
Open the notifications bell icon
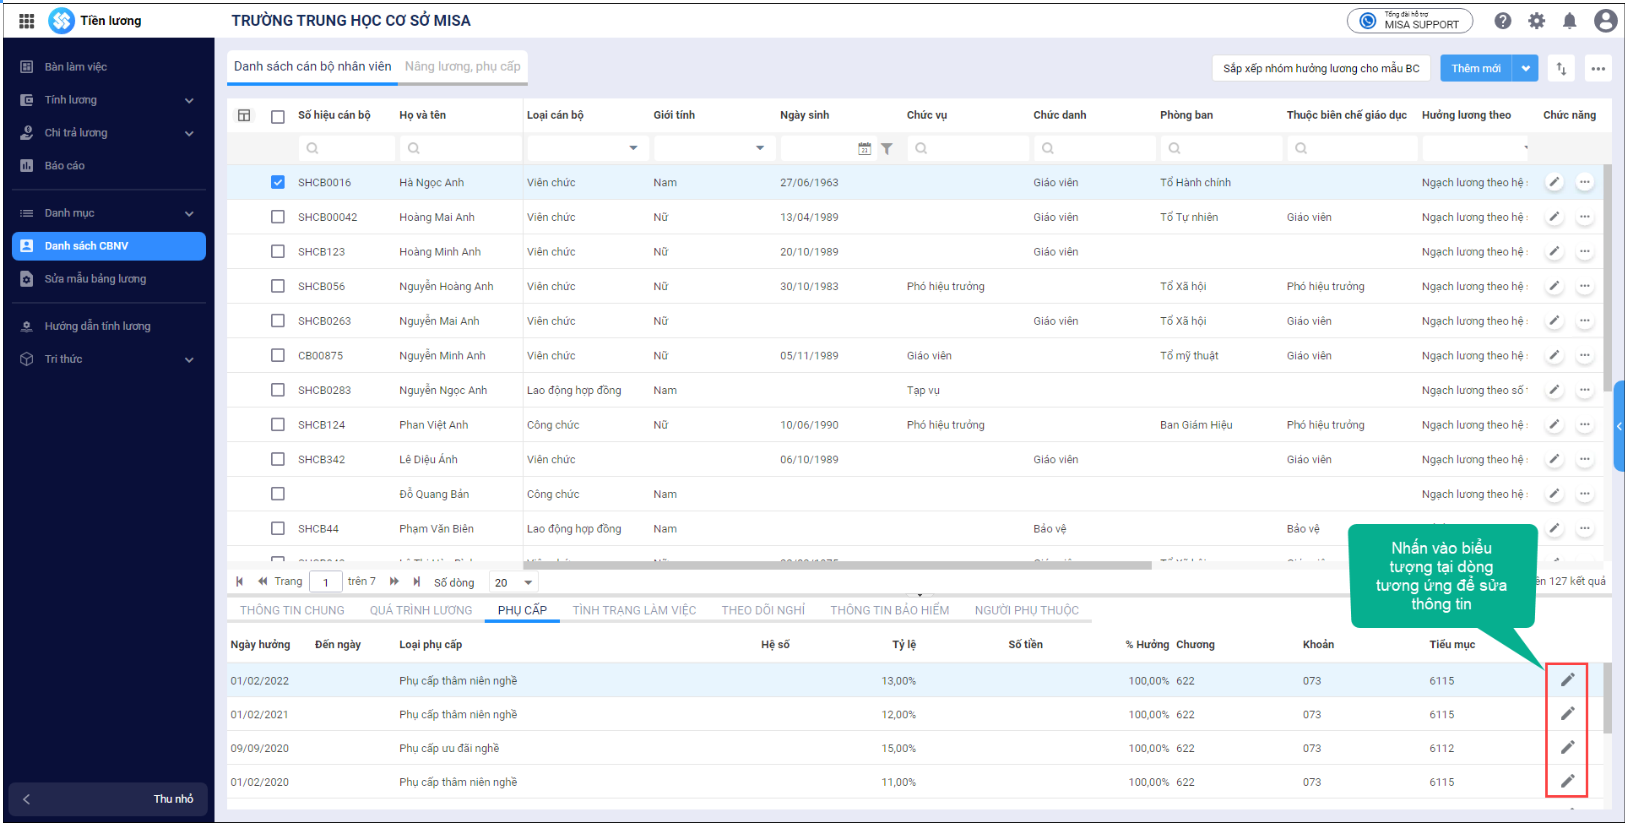point(1569,21)
